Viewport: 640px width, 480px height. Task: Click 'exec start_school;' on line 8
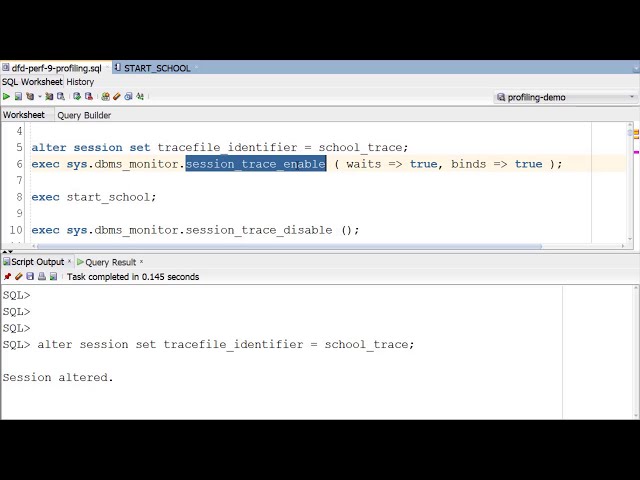pyautogui.click(x=94, y=197)
